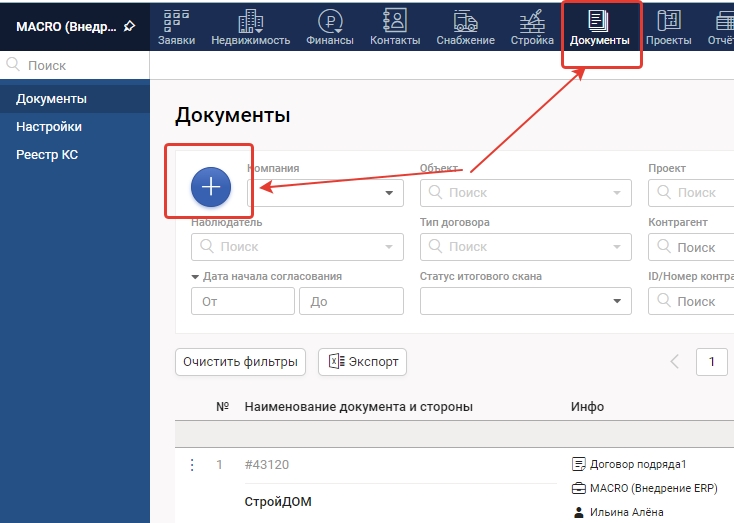The height and width of the screenshot is (523, 734).
Task: Expand the Статус итогового скана dropdown
Action: click(x=616, y=301)
